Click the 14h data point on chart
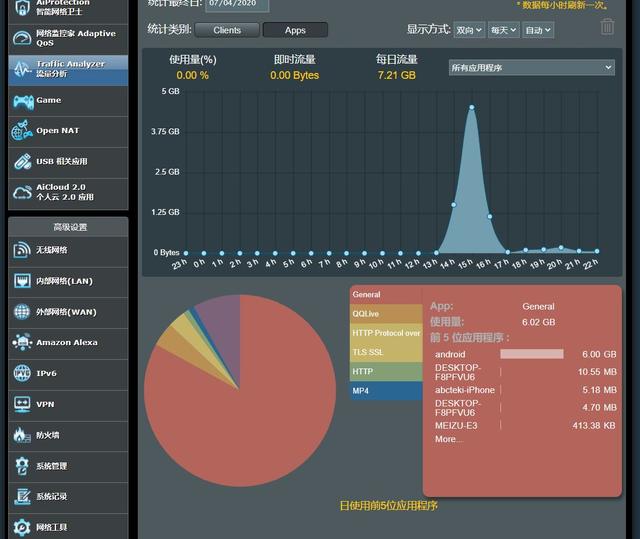The image size is (640, 539). (454, 205)
